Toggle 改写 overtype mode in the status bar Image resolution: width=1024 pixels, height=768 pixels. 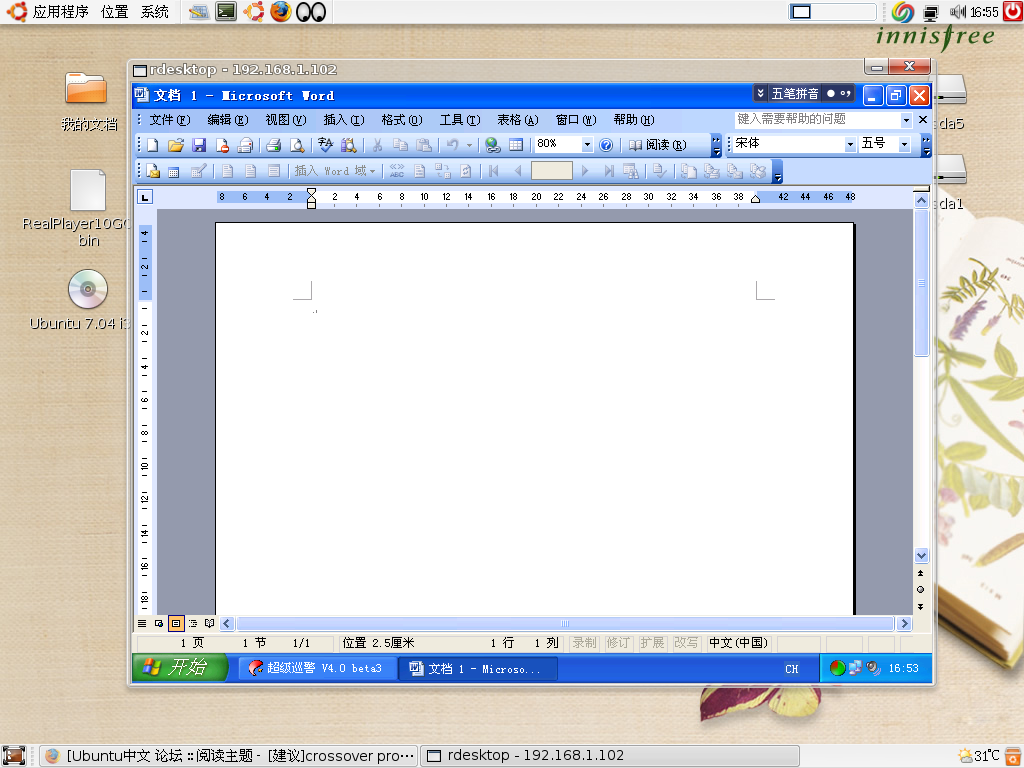686,643
